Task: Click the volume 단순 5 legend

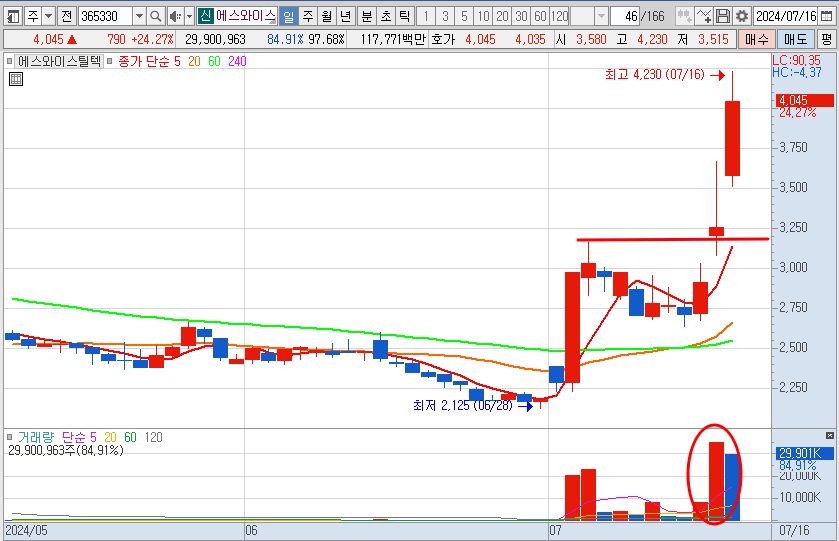Action: point(79,437)
